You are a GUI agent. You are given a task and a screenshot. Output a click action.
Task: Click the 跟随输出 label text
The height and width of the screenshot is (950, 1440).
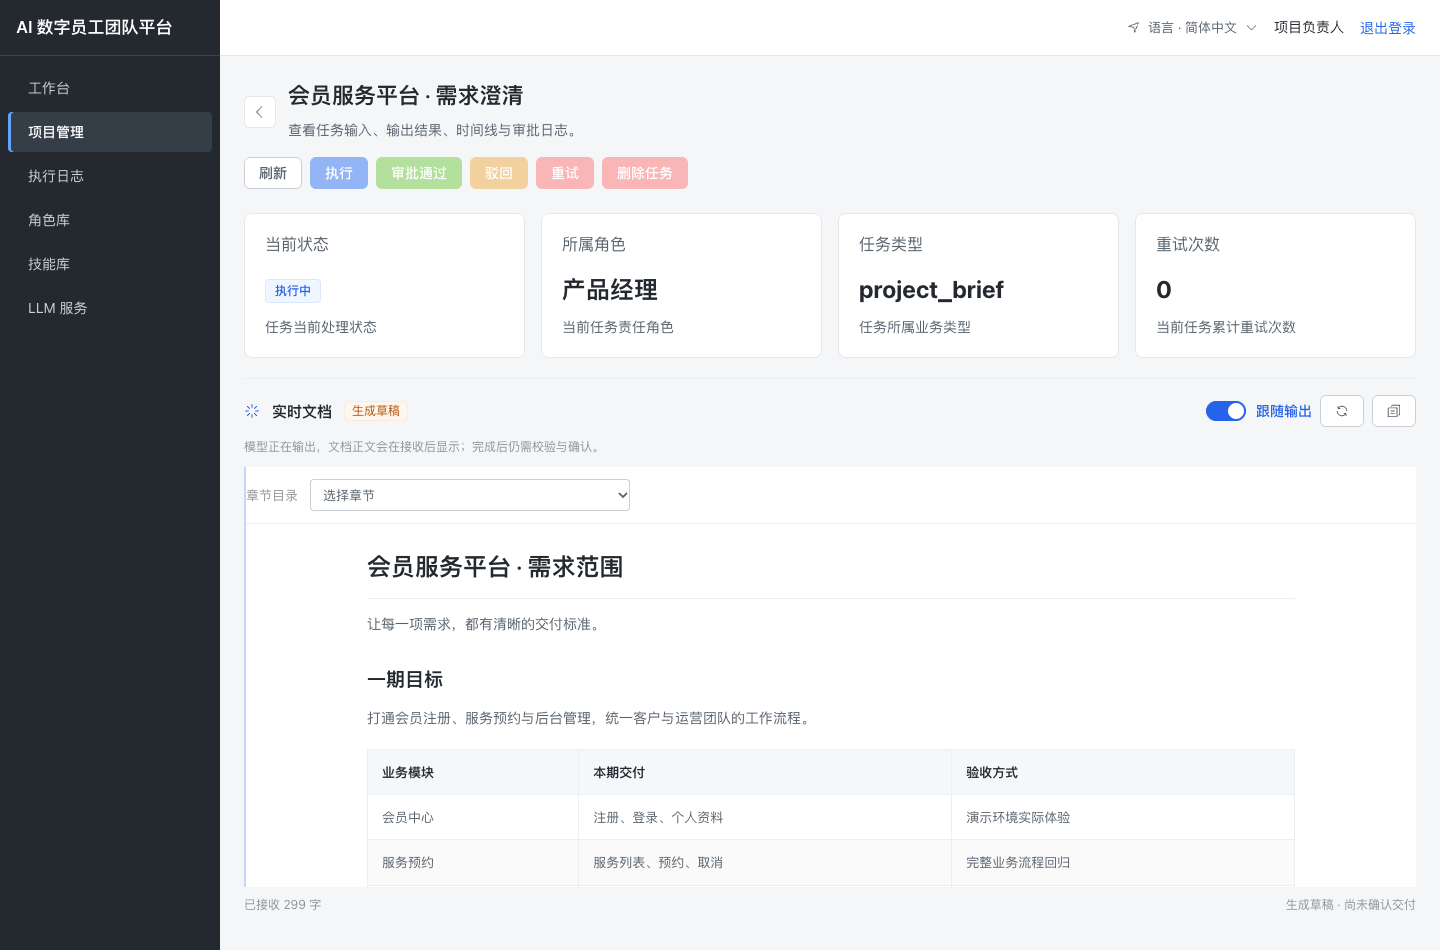coord(1284,411)
